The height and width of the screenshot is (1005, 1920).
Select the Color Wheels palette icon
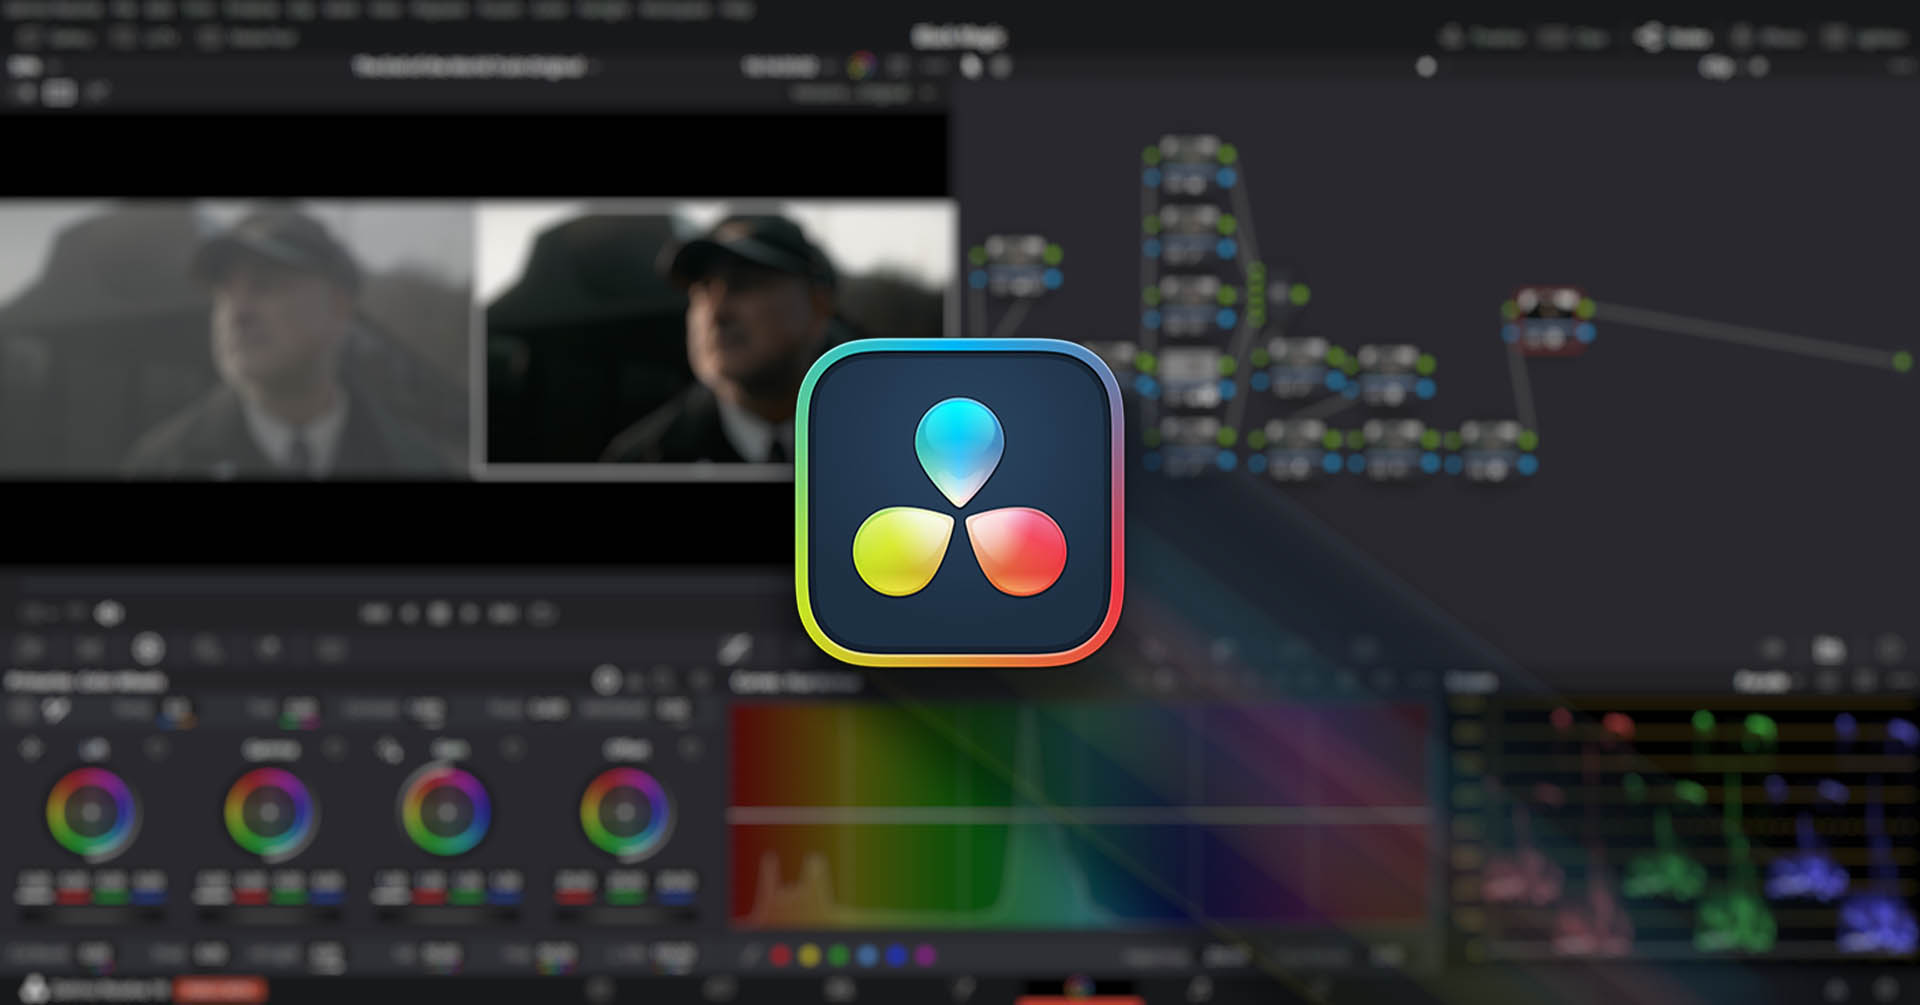pyautogui.click(x=148, y=649)
